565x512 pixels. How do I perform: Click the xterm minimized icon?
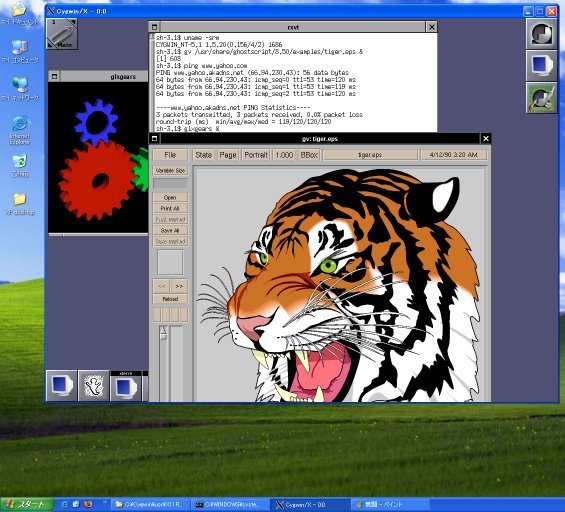[125, 386]
